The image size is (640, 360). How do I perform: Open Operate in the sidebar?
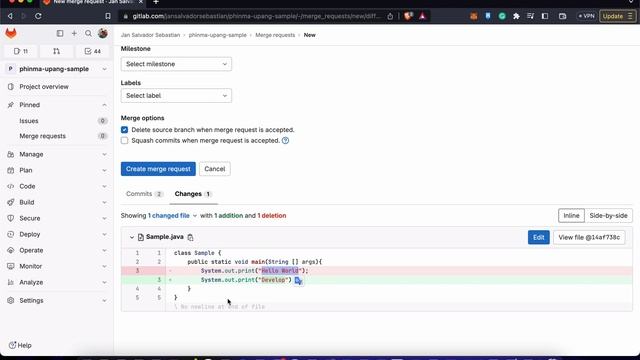[x=57, y=250]
